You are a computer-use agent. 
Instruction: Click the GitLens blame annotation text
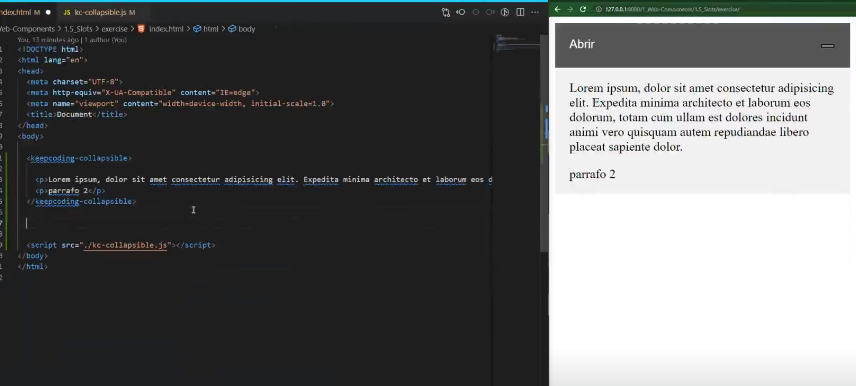point(72,40)
